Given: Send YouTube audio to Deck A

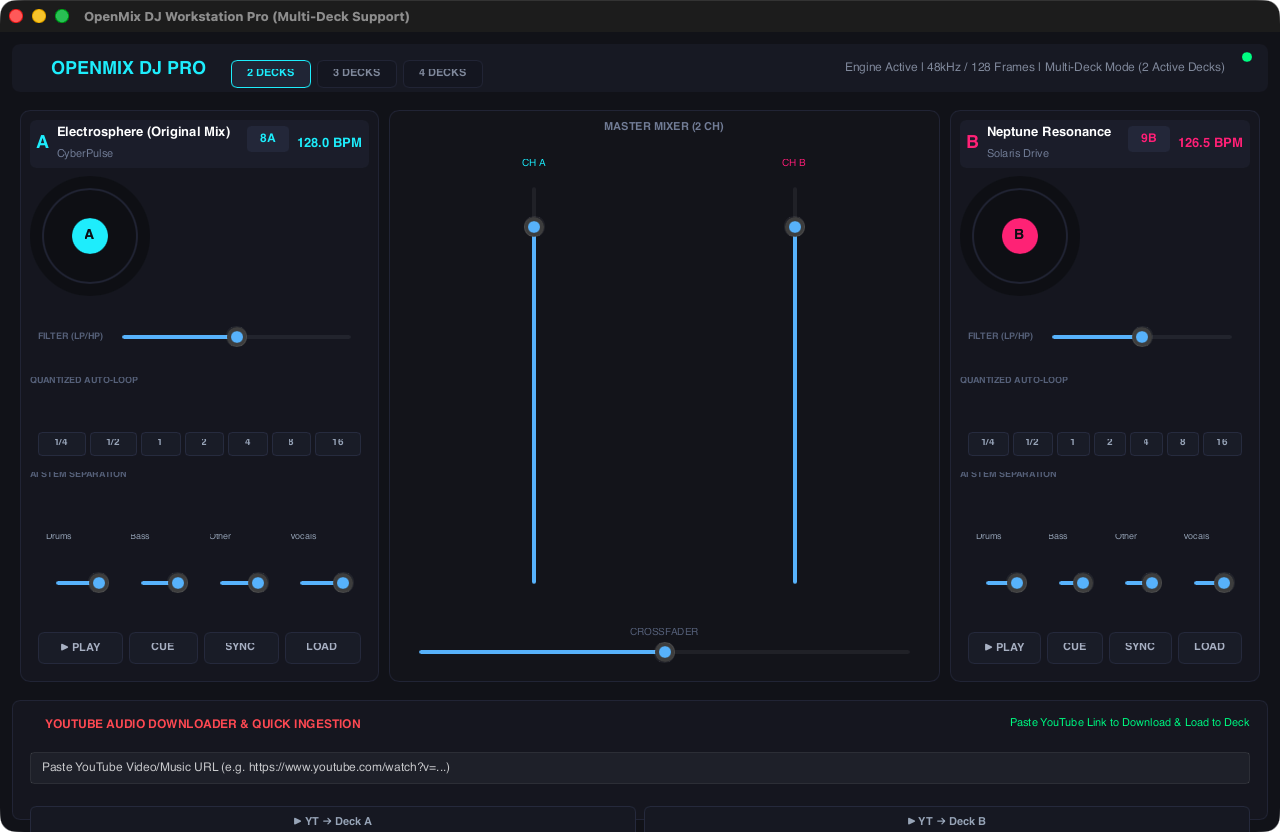Looking at the screenshot, I should [333, 820].
